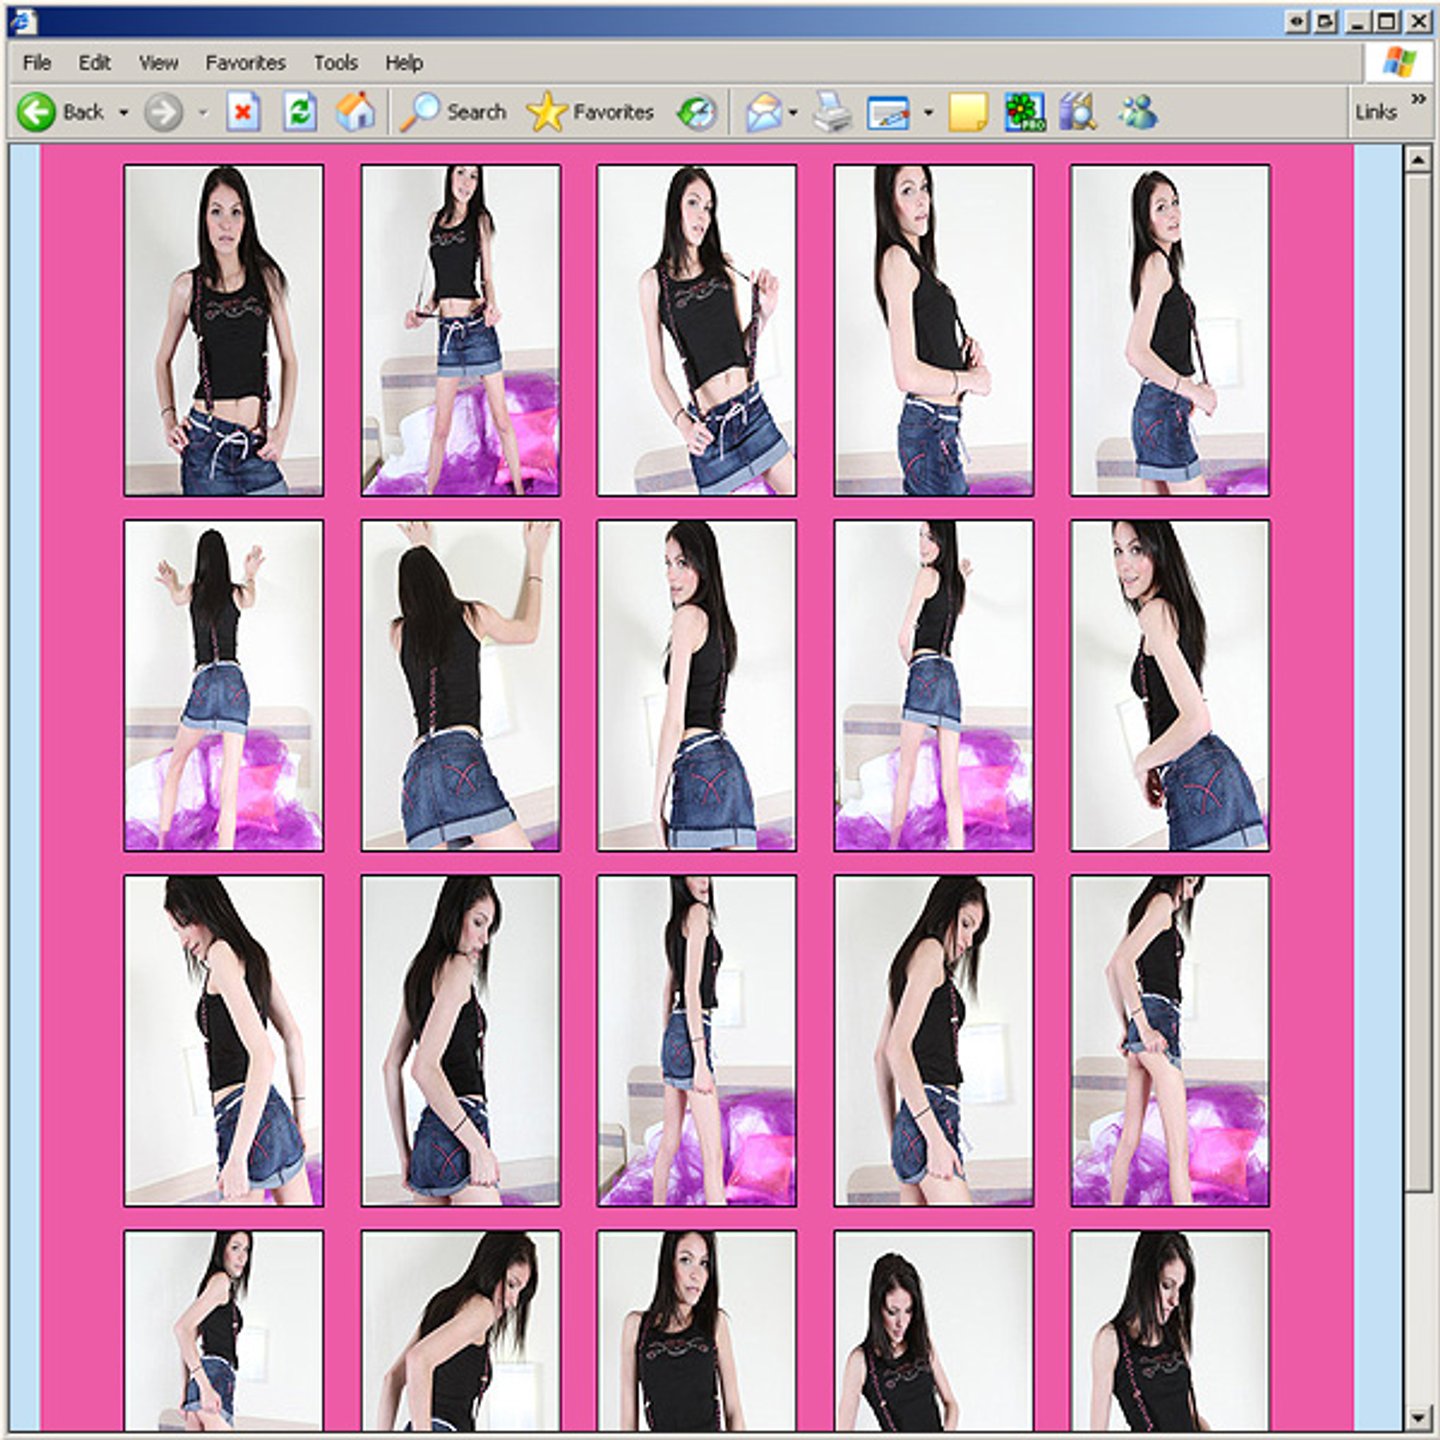Click the Back navigation button

(x=60, y=112)
